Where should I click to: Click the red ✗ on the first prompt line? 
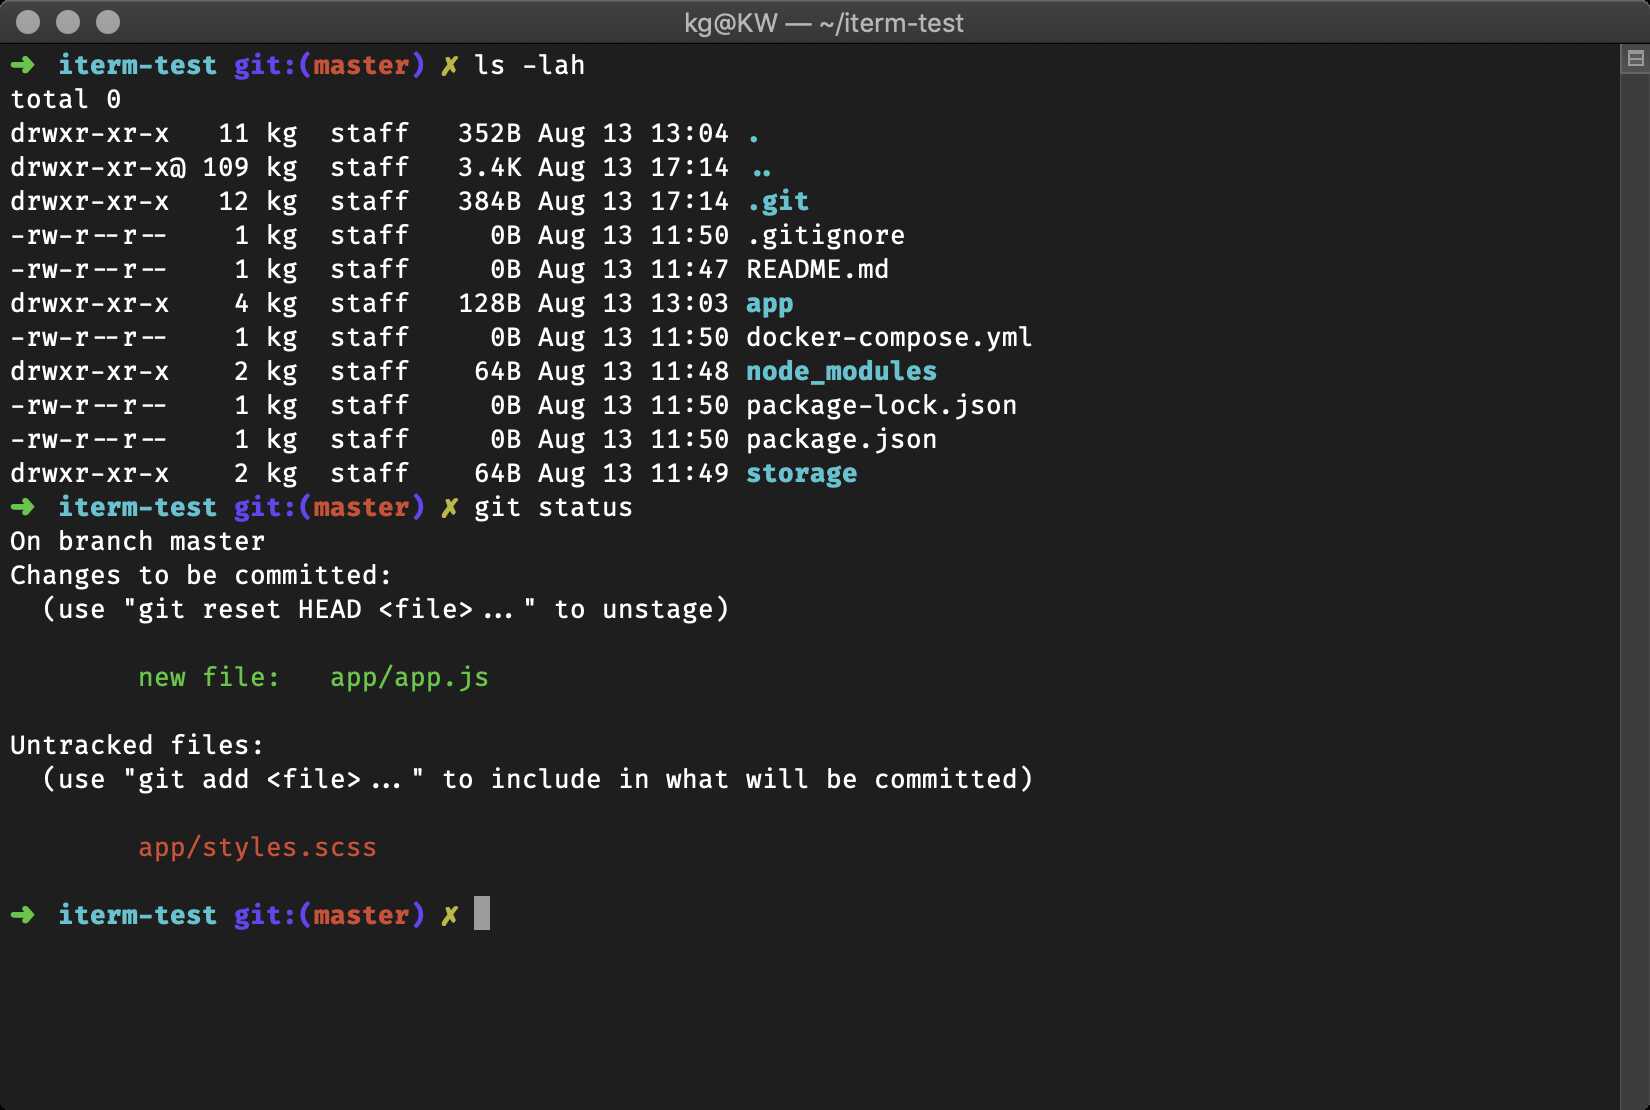click(449, 64)
